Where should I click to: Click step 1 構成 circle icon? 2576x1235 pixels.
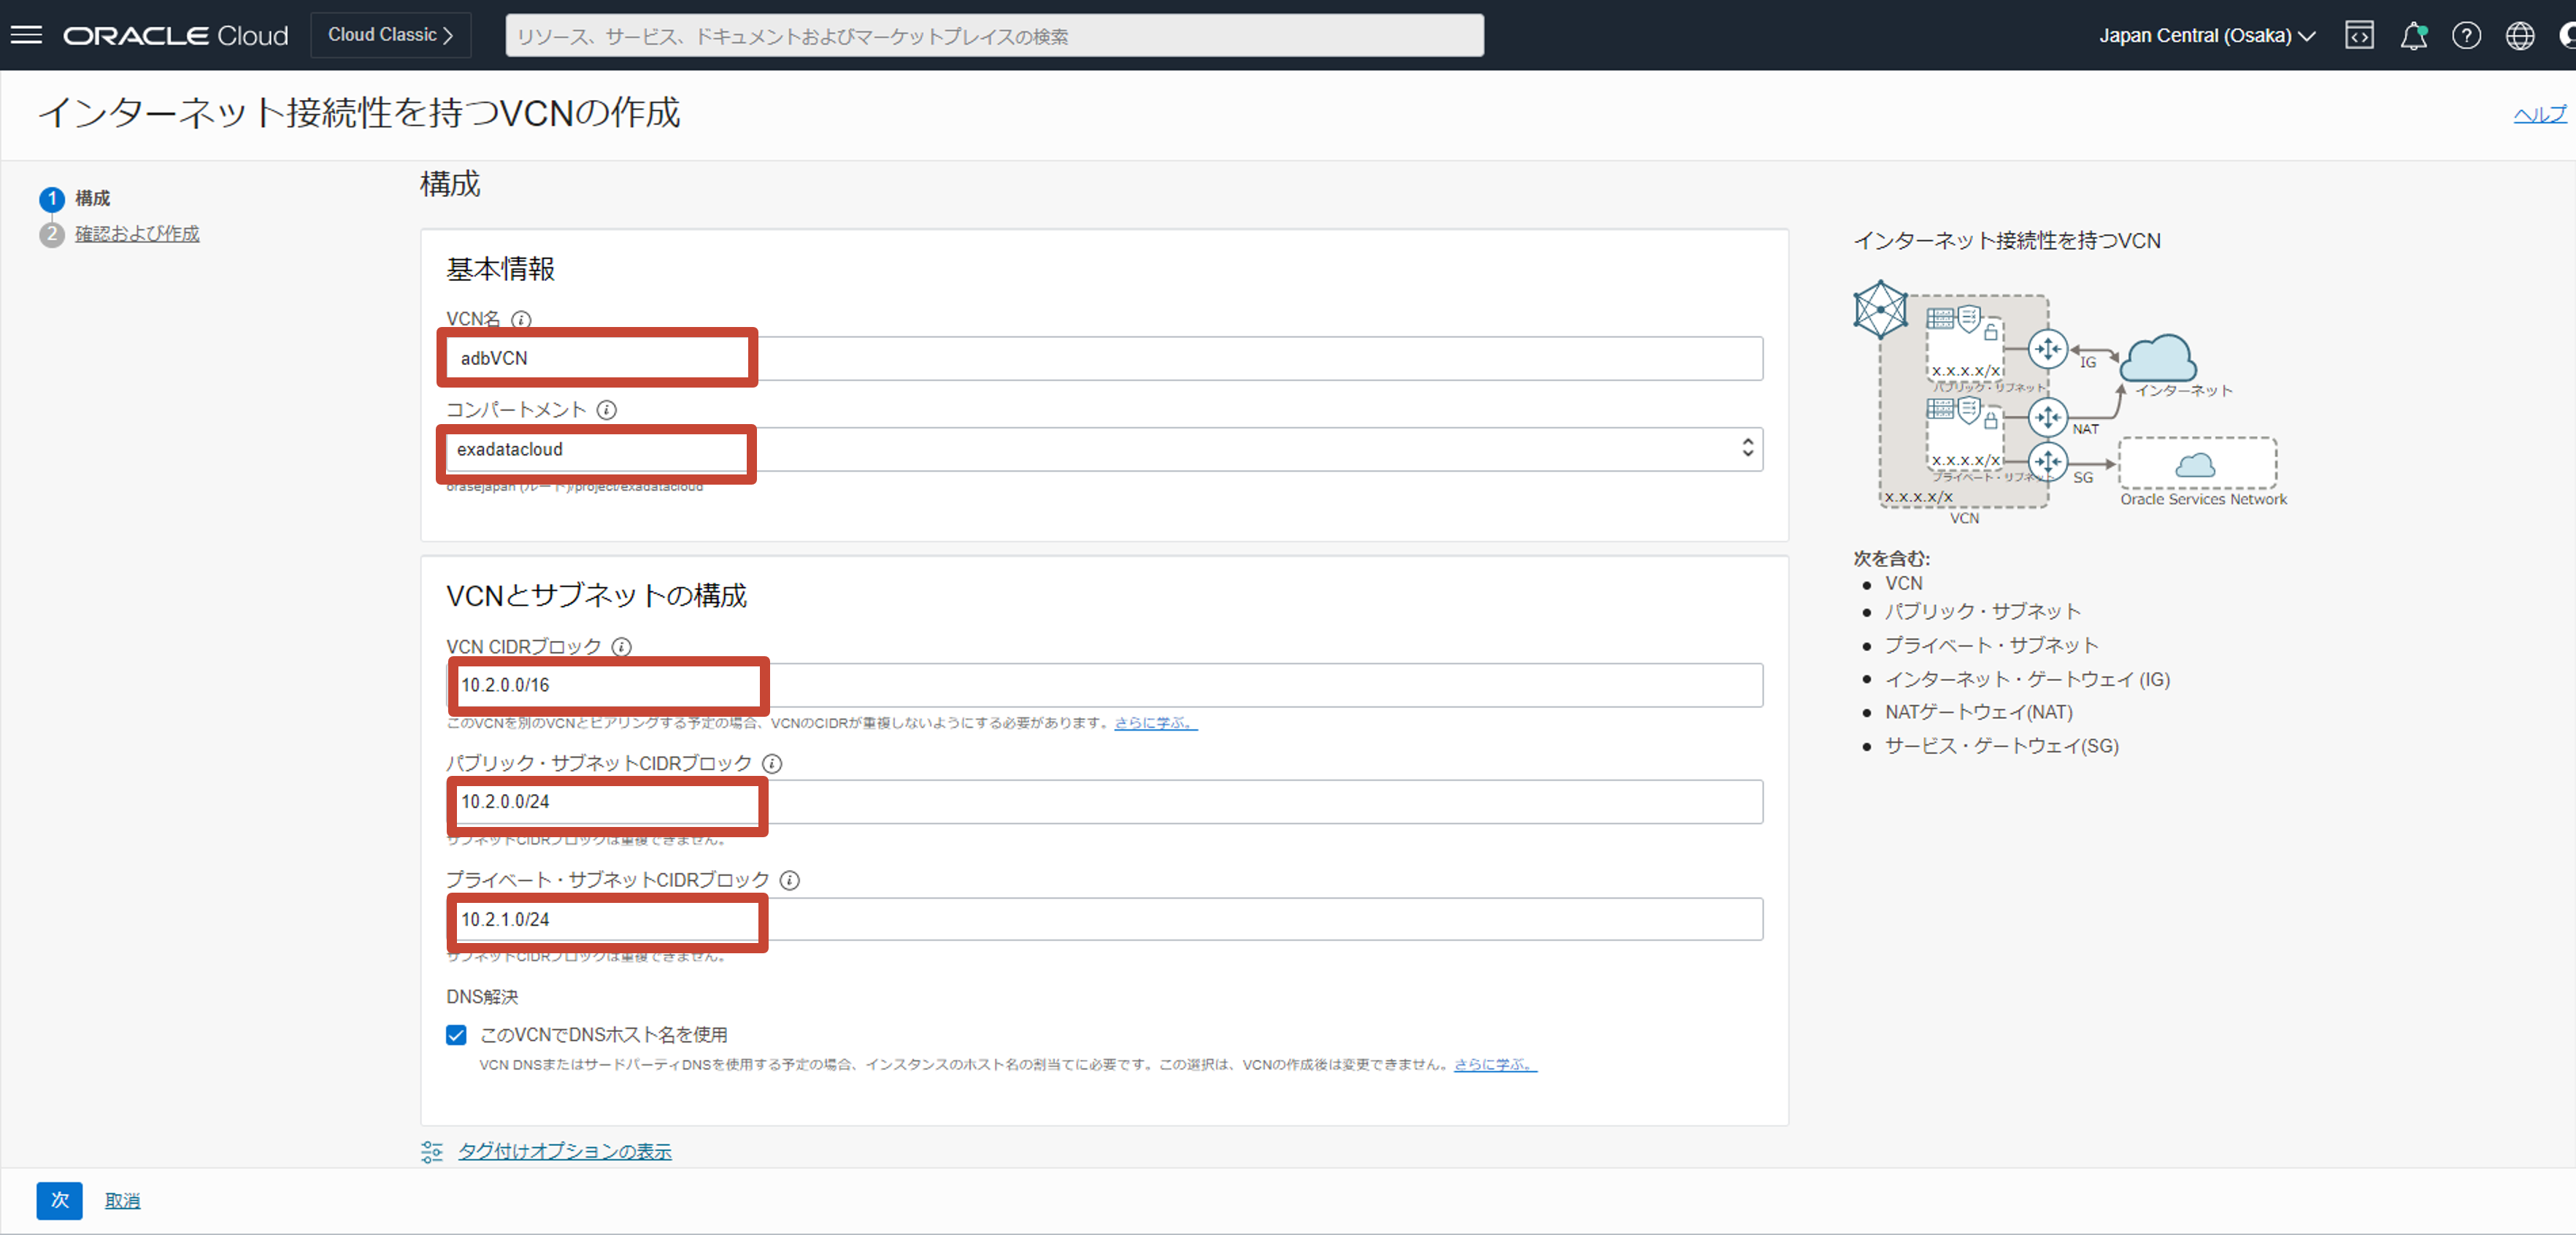[x=52, y=198]
